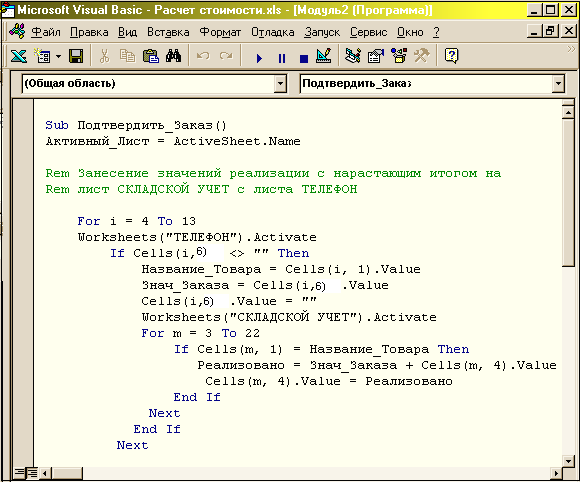This screenshot has width=580, height=482.
Task: Undo the last action arrow
Action: click(x=203, y=56)
